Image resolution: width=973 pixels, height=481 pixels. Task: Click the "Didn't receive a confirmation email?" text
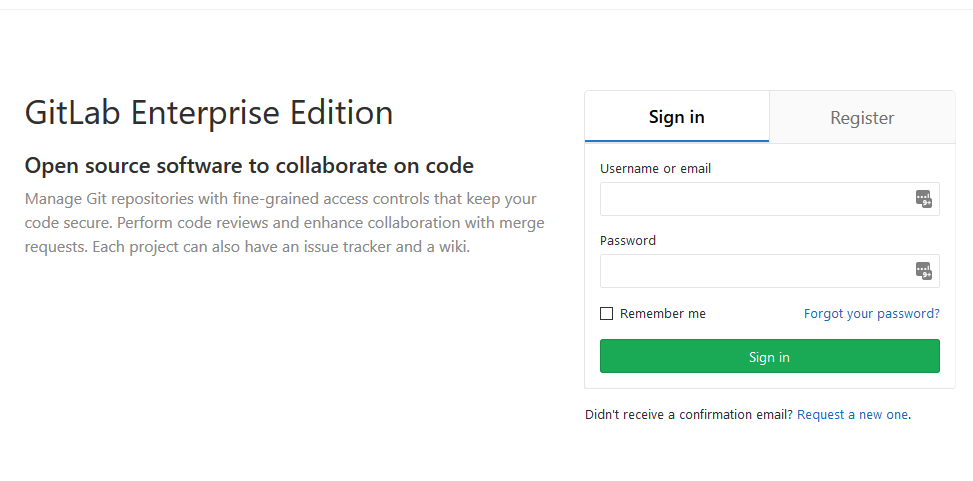pyautogui.click(x=689, y=415)
